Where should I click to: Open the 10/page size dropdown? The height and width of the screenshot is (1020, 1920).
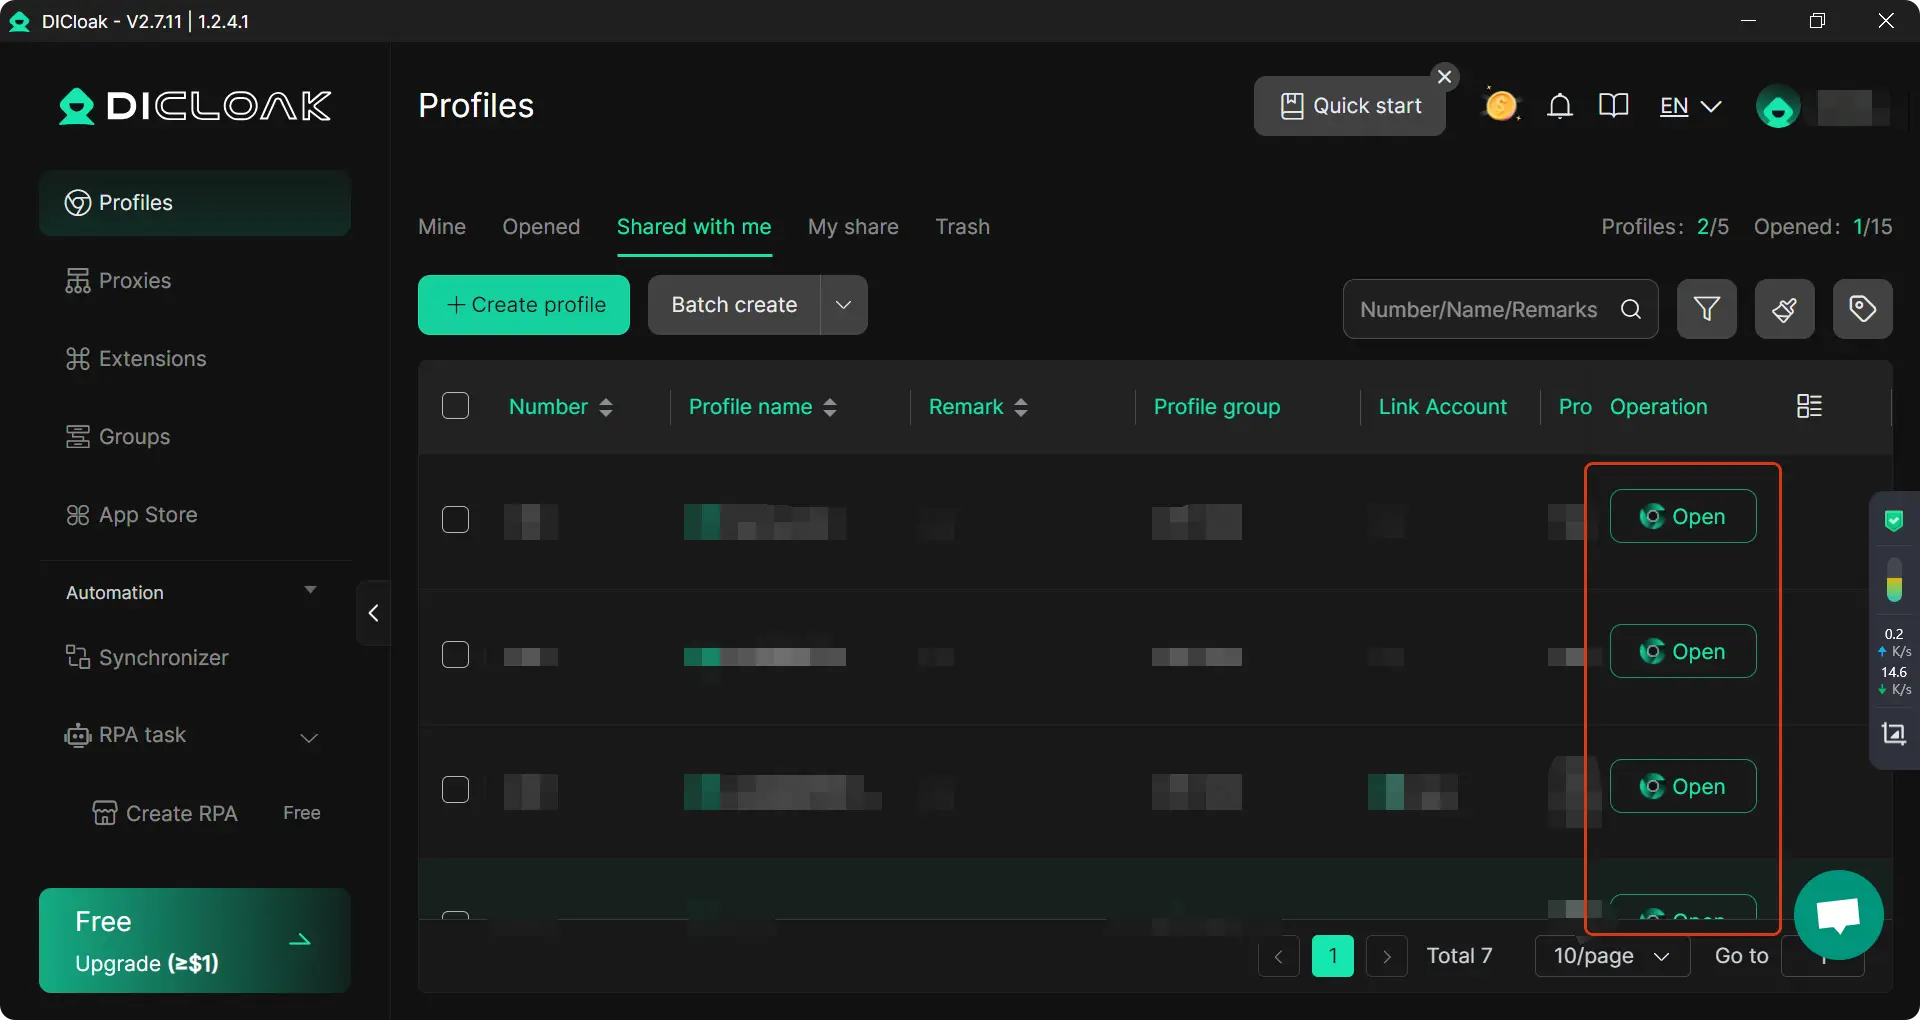(x=1611, y=956)
